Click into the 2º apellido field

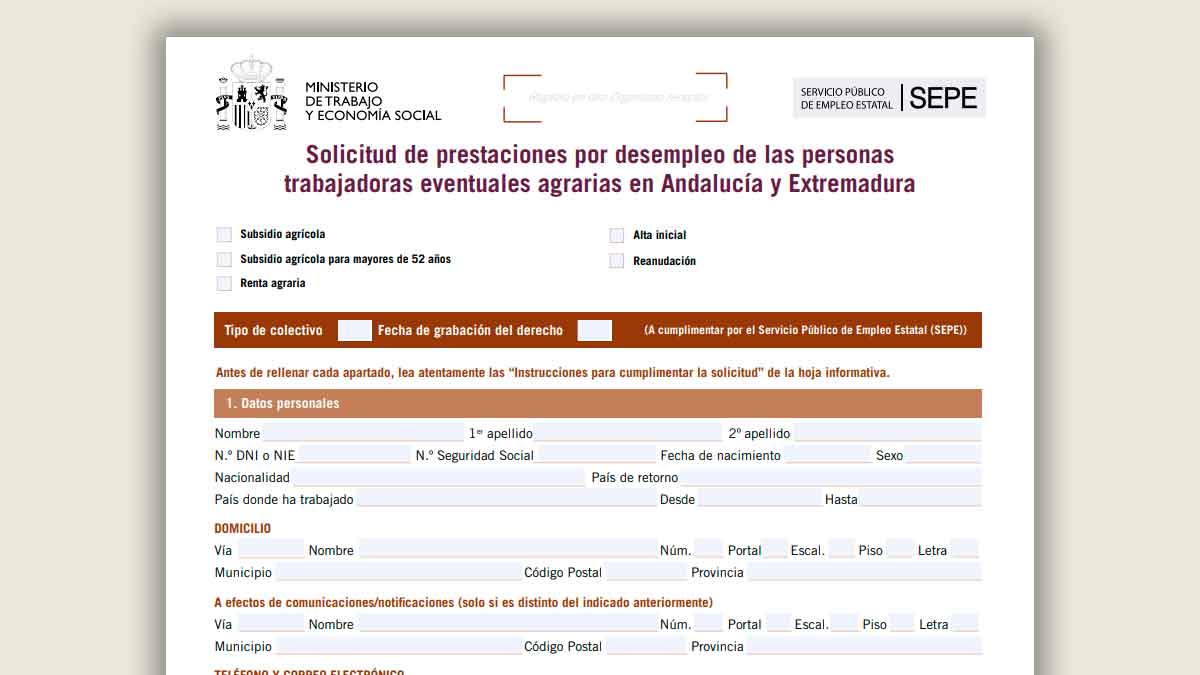pos(887,433)
